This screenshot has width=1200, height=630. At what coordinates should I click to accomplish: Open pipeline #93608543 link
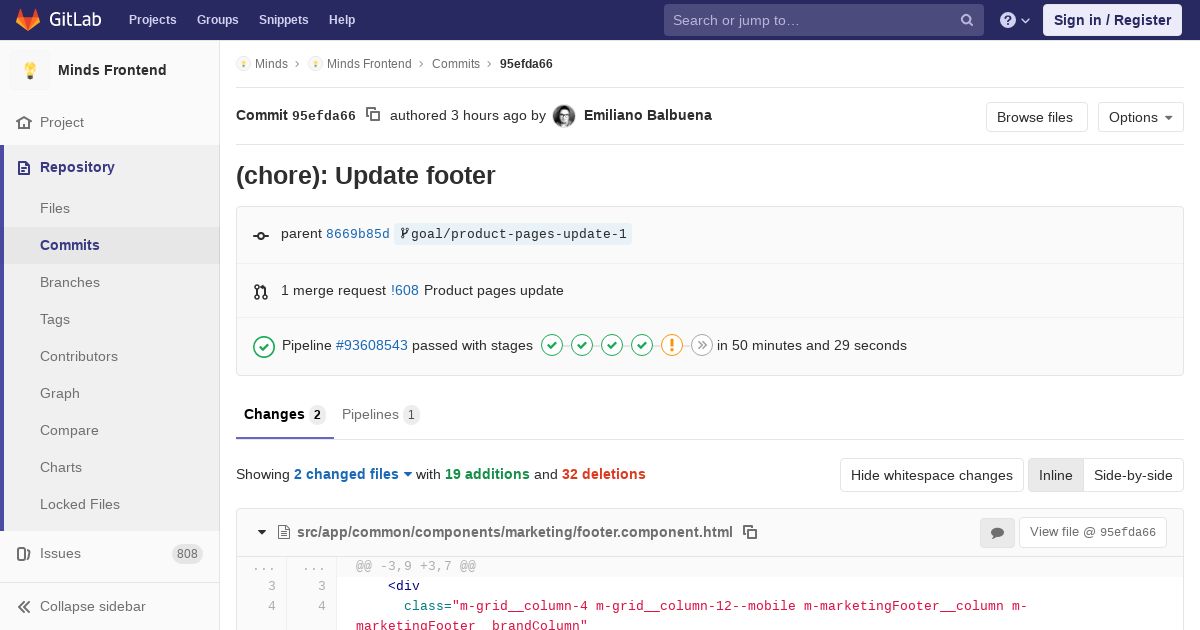[372, 345]
